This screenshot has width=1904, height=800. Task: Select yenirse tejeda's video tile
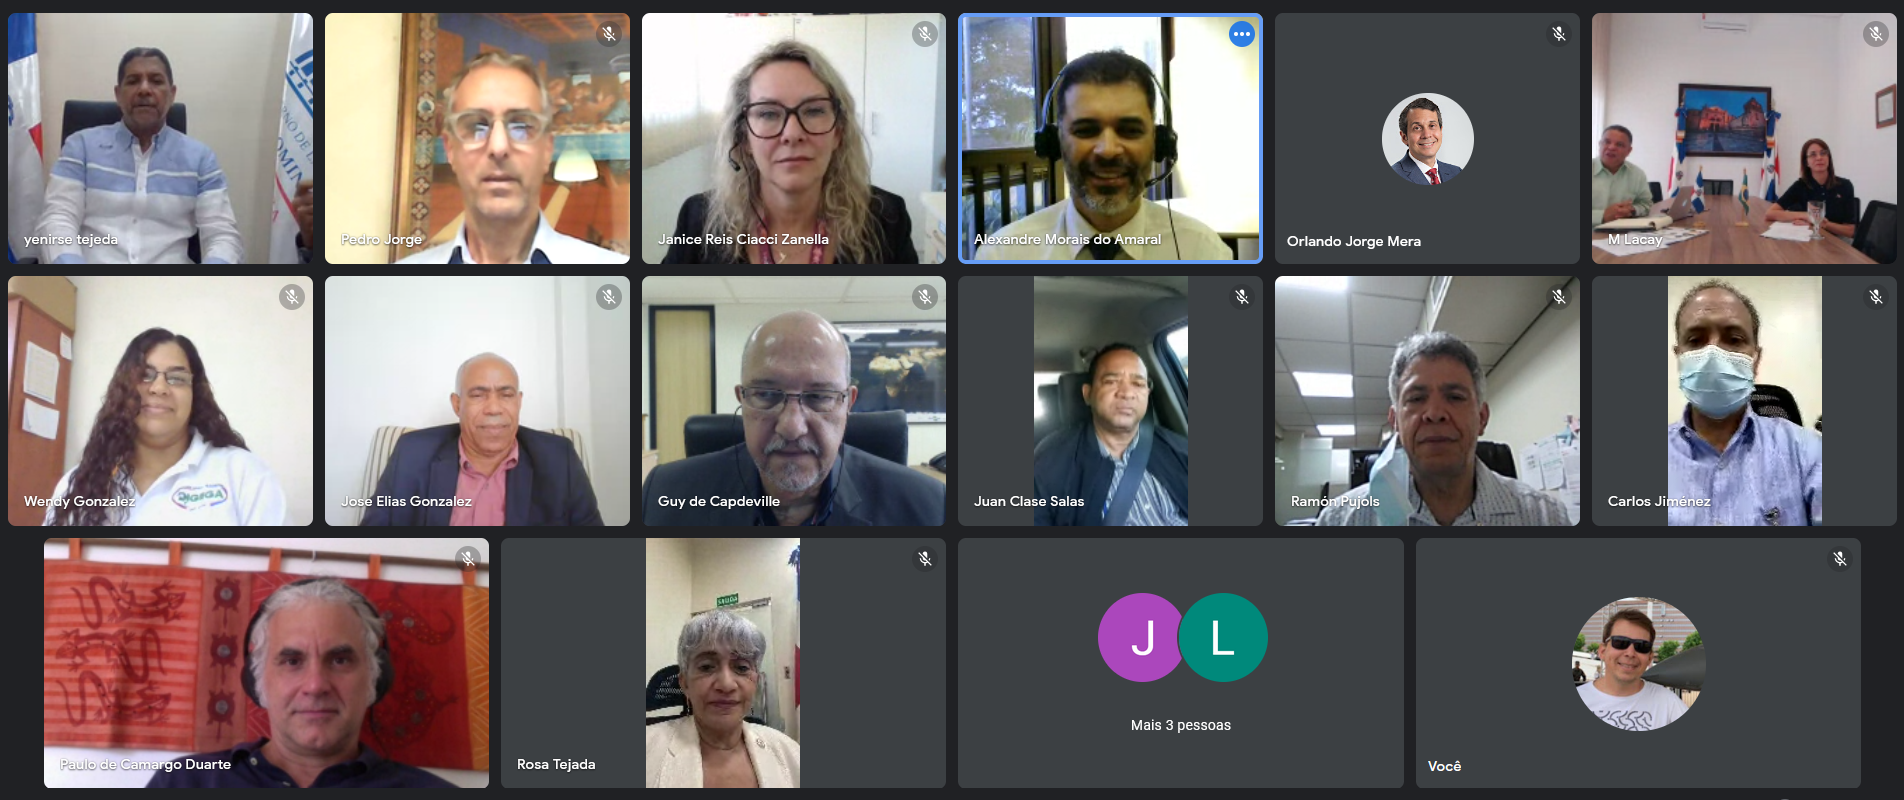tap(160, 139)
